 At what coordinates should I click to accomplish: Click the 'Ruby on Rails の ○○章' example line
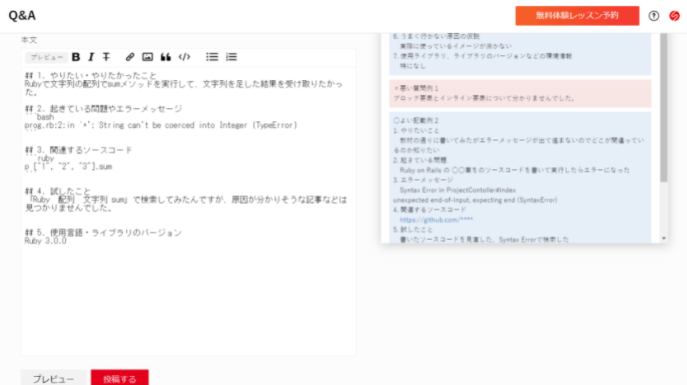(x=515, y=170)
